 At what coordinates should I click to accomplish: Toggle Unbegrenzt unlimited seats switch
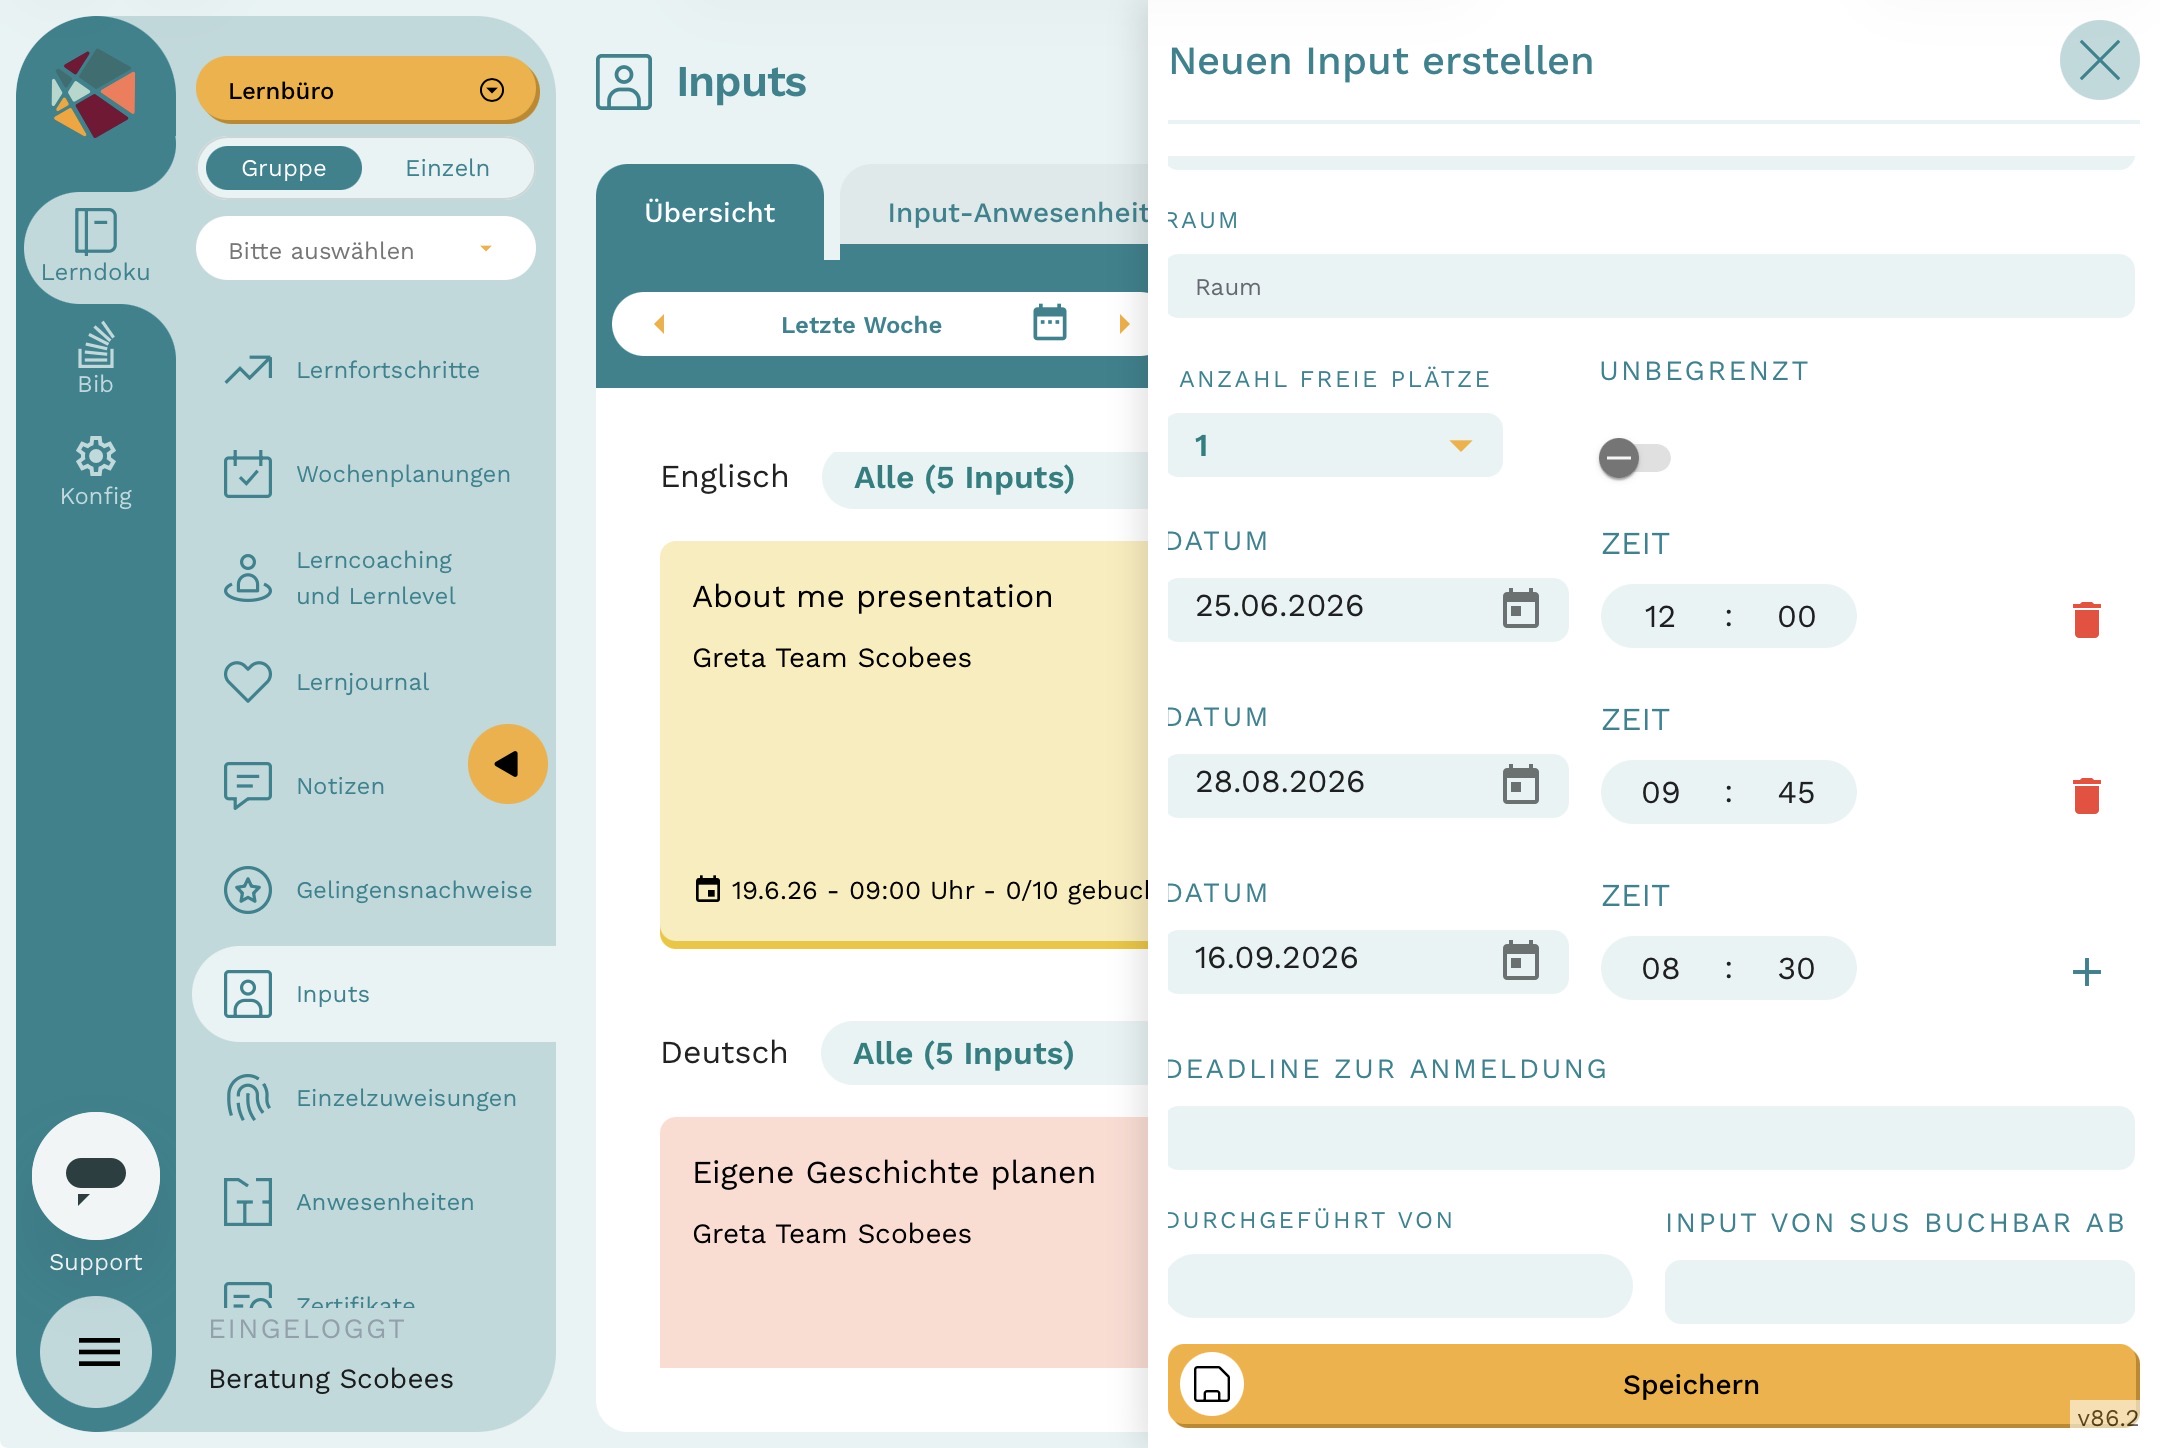[1634, 458]
